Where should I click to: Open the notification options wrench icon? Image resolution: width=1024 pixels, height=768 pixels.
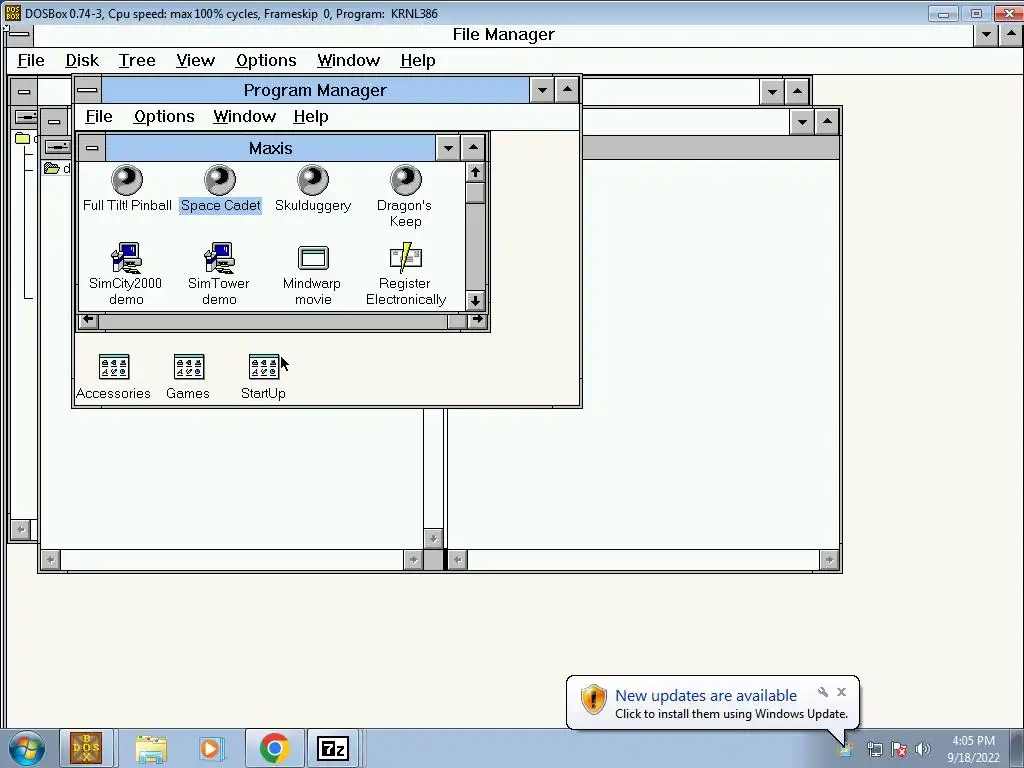(x=823, y=692)
